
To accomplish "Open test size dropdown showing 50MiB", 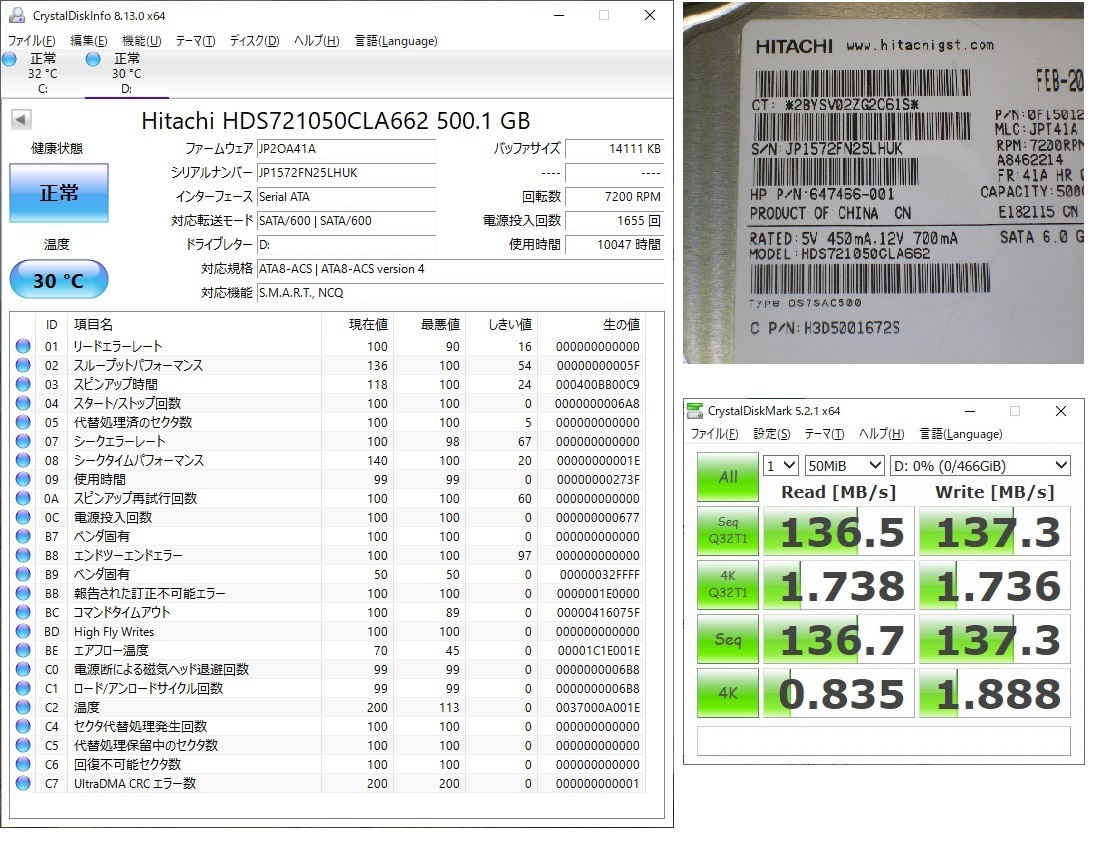I will [x=845, y=465].
